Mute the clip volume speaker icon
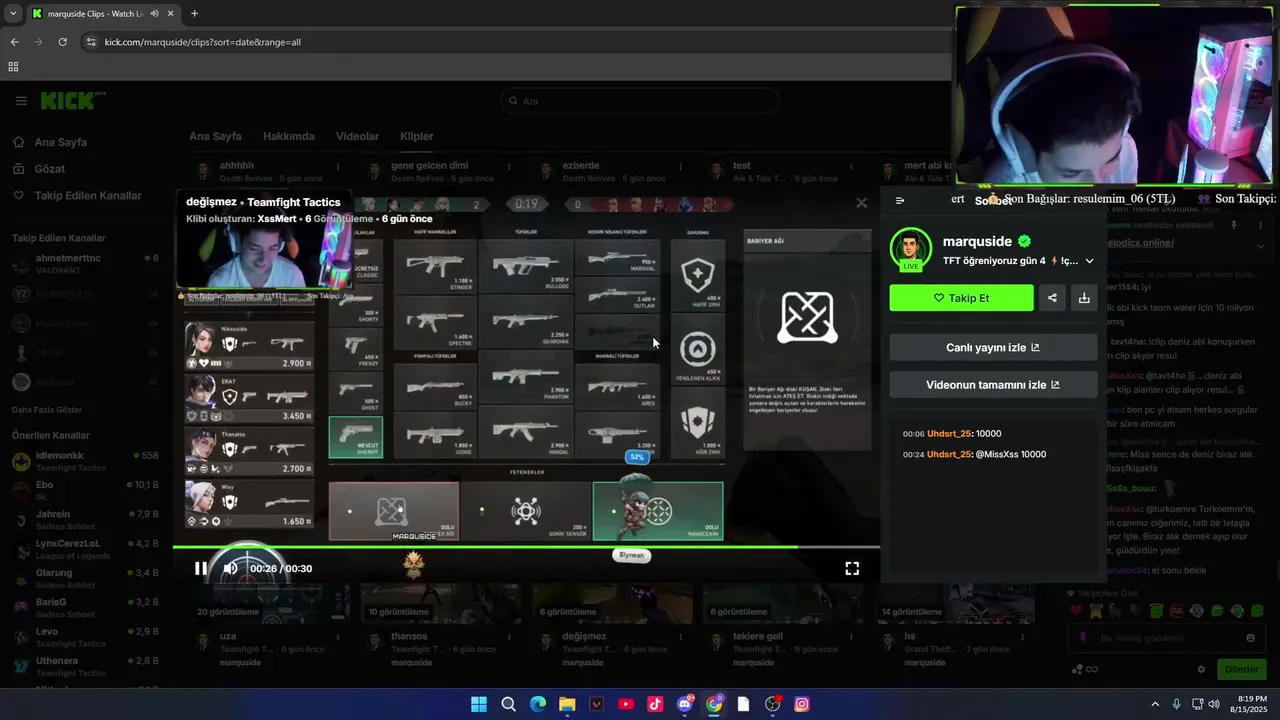The image size is (1280, 720). pos(230,568)
